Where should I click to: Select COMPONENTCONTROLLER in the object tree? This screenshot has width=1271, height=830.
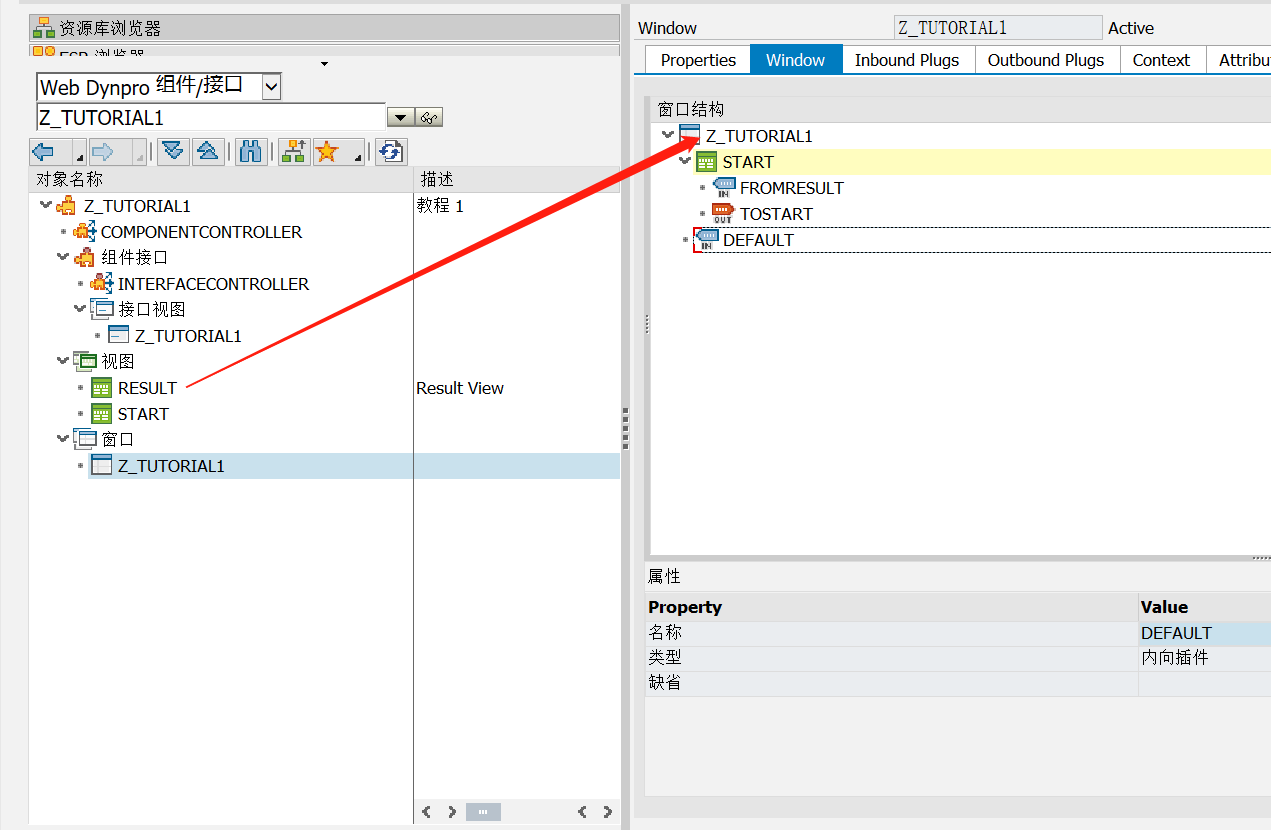point(200,232)
